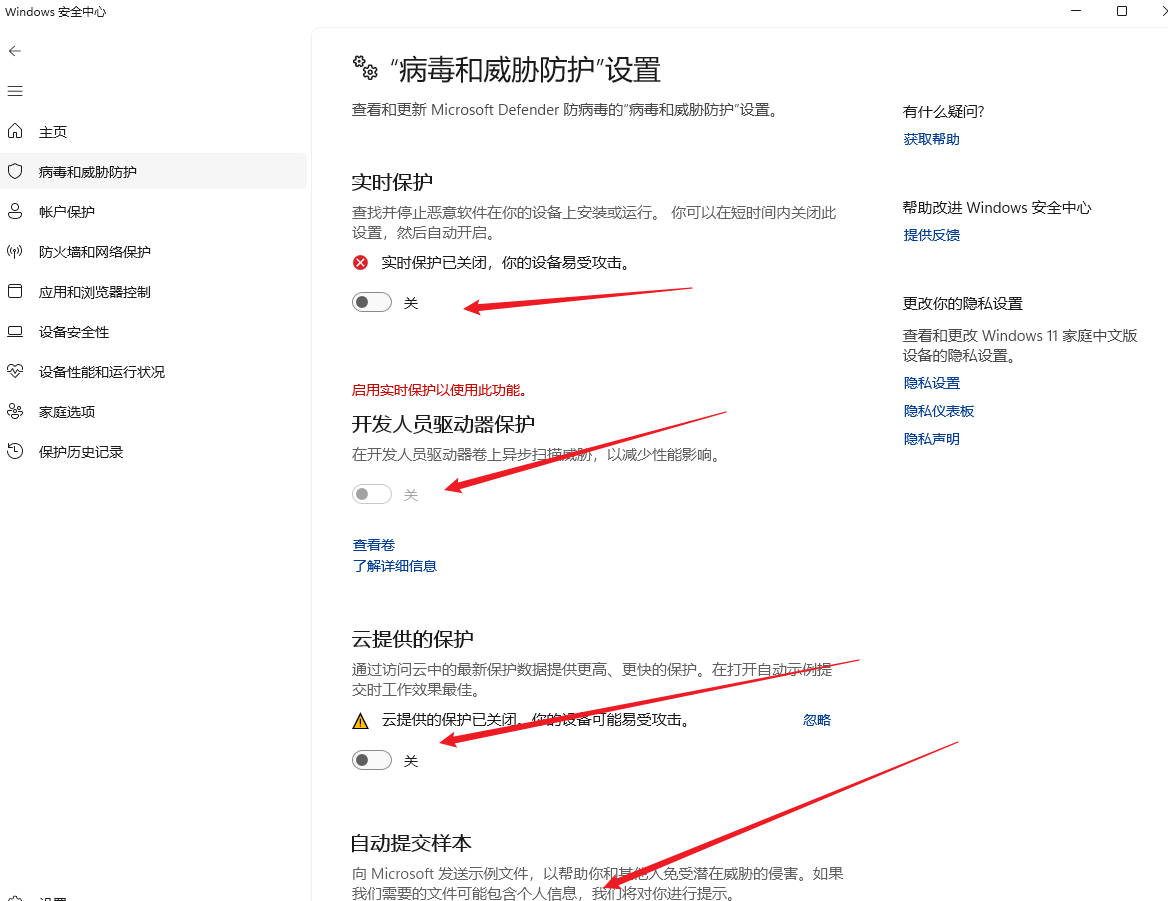Click the window icon for app and browser control
Viewport: 1168px width, 901px height.
pos(15,291)
